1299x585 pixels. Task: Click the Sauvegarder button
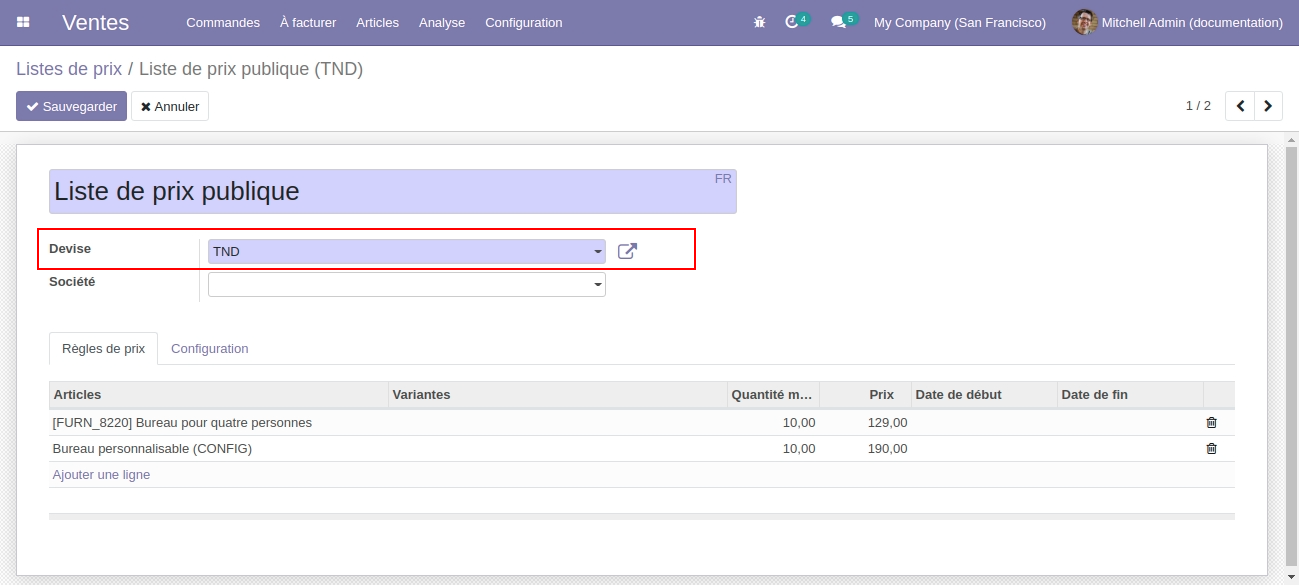71,106
